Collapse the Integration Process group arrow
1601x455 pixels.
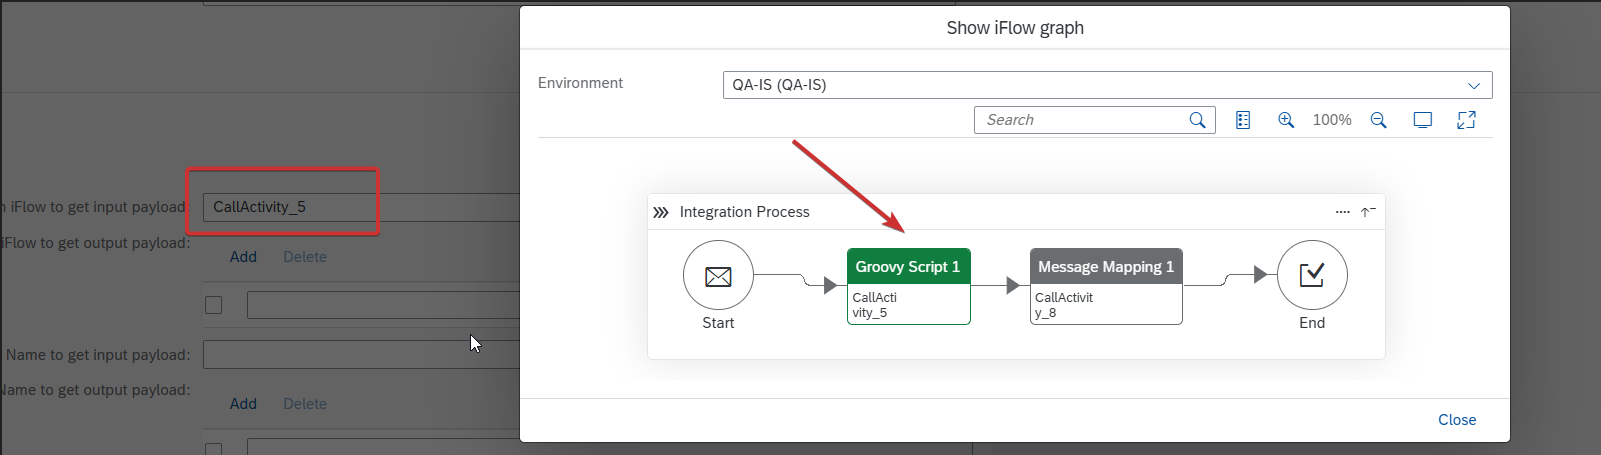click(x=1368, y=212)
